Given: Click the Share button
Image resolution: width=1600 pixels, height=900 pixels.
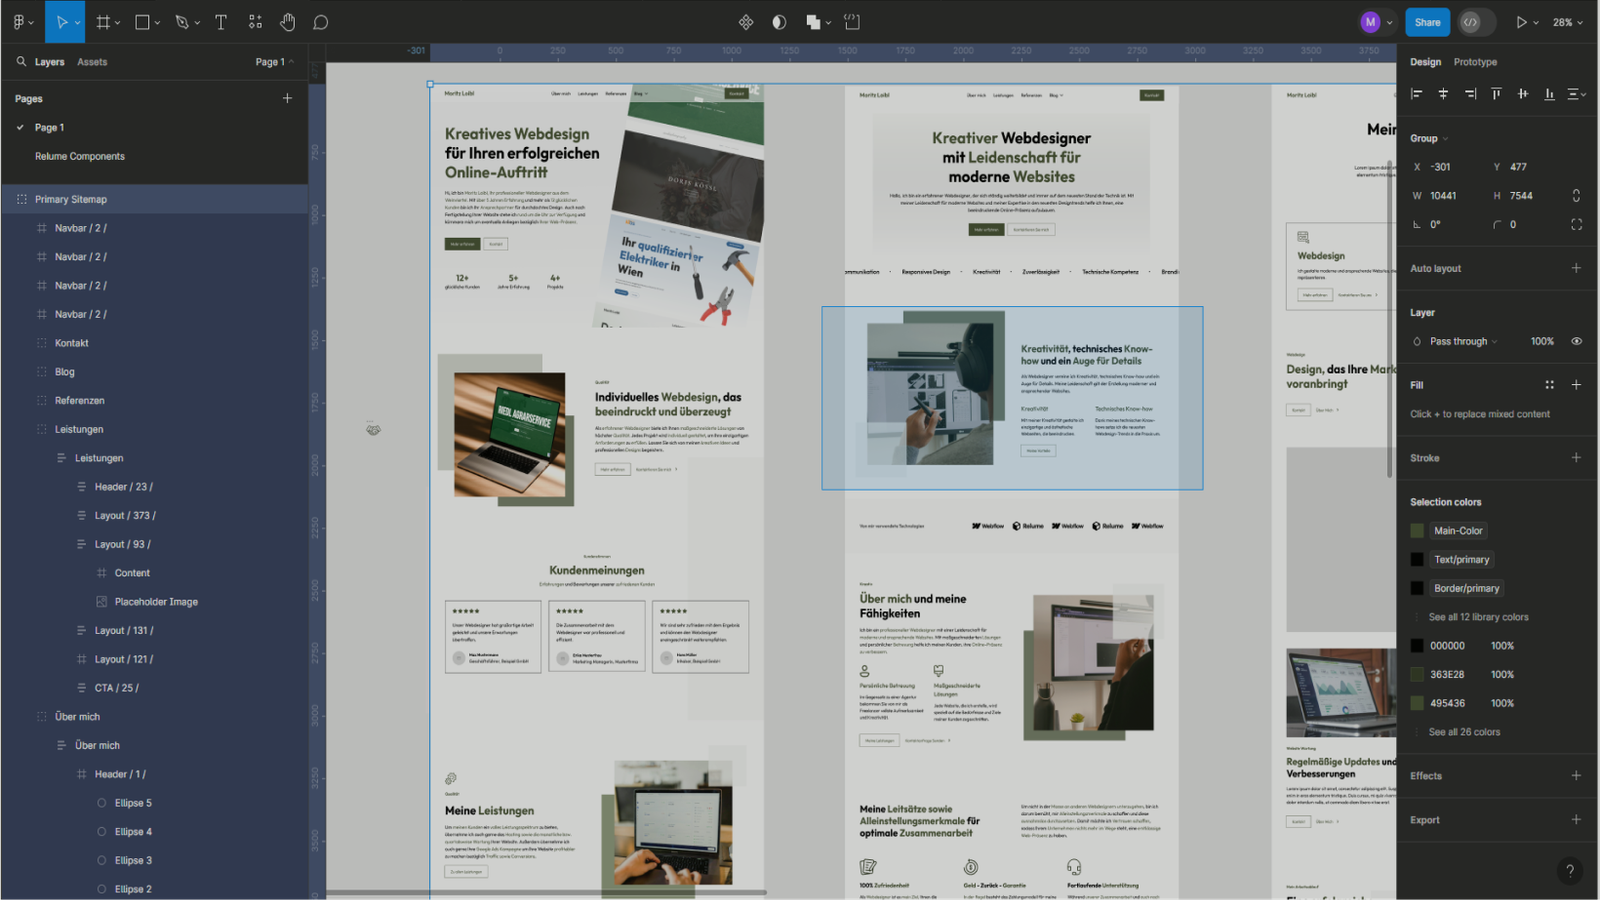Looking at the screenshot, I should pos(1427,22).
